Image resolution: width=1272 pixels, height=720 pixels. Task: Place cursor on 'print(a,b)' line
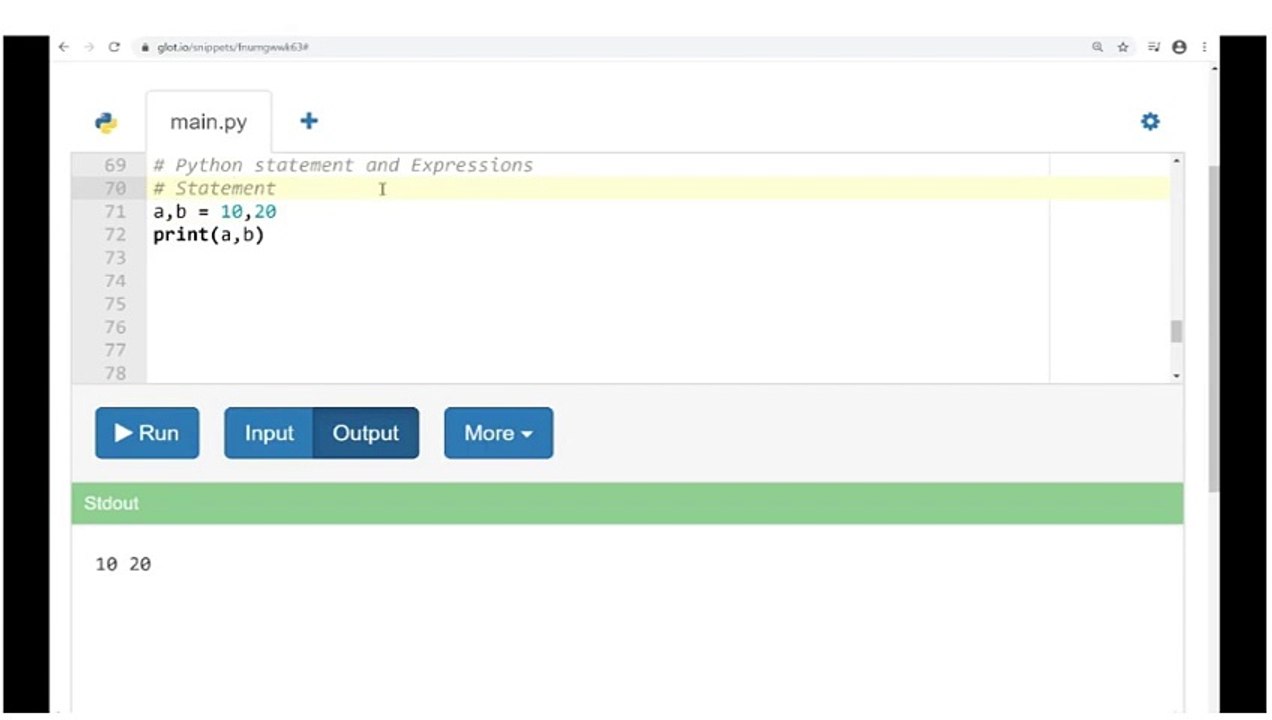tap(208, 235)
